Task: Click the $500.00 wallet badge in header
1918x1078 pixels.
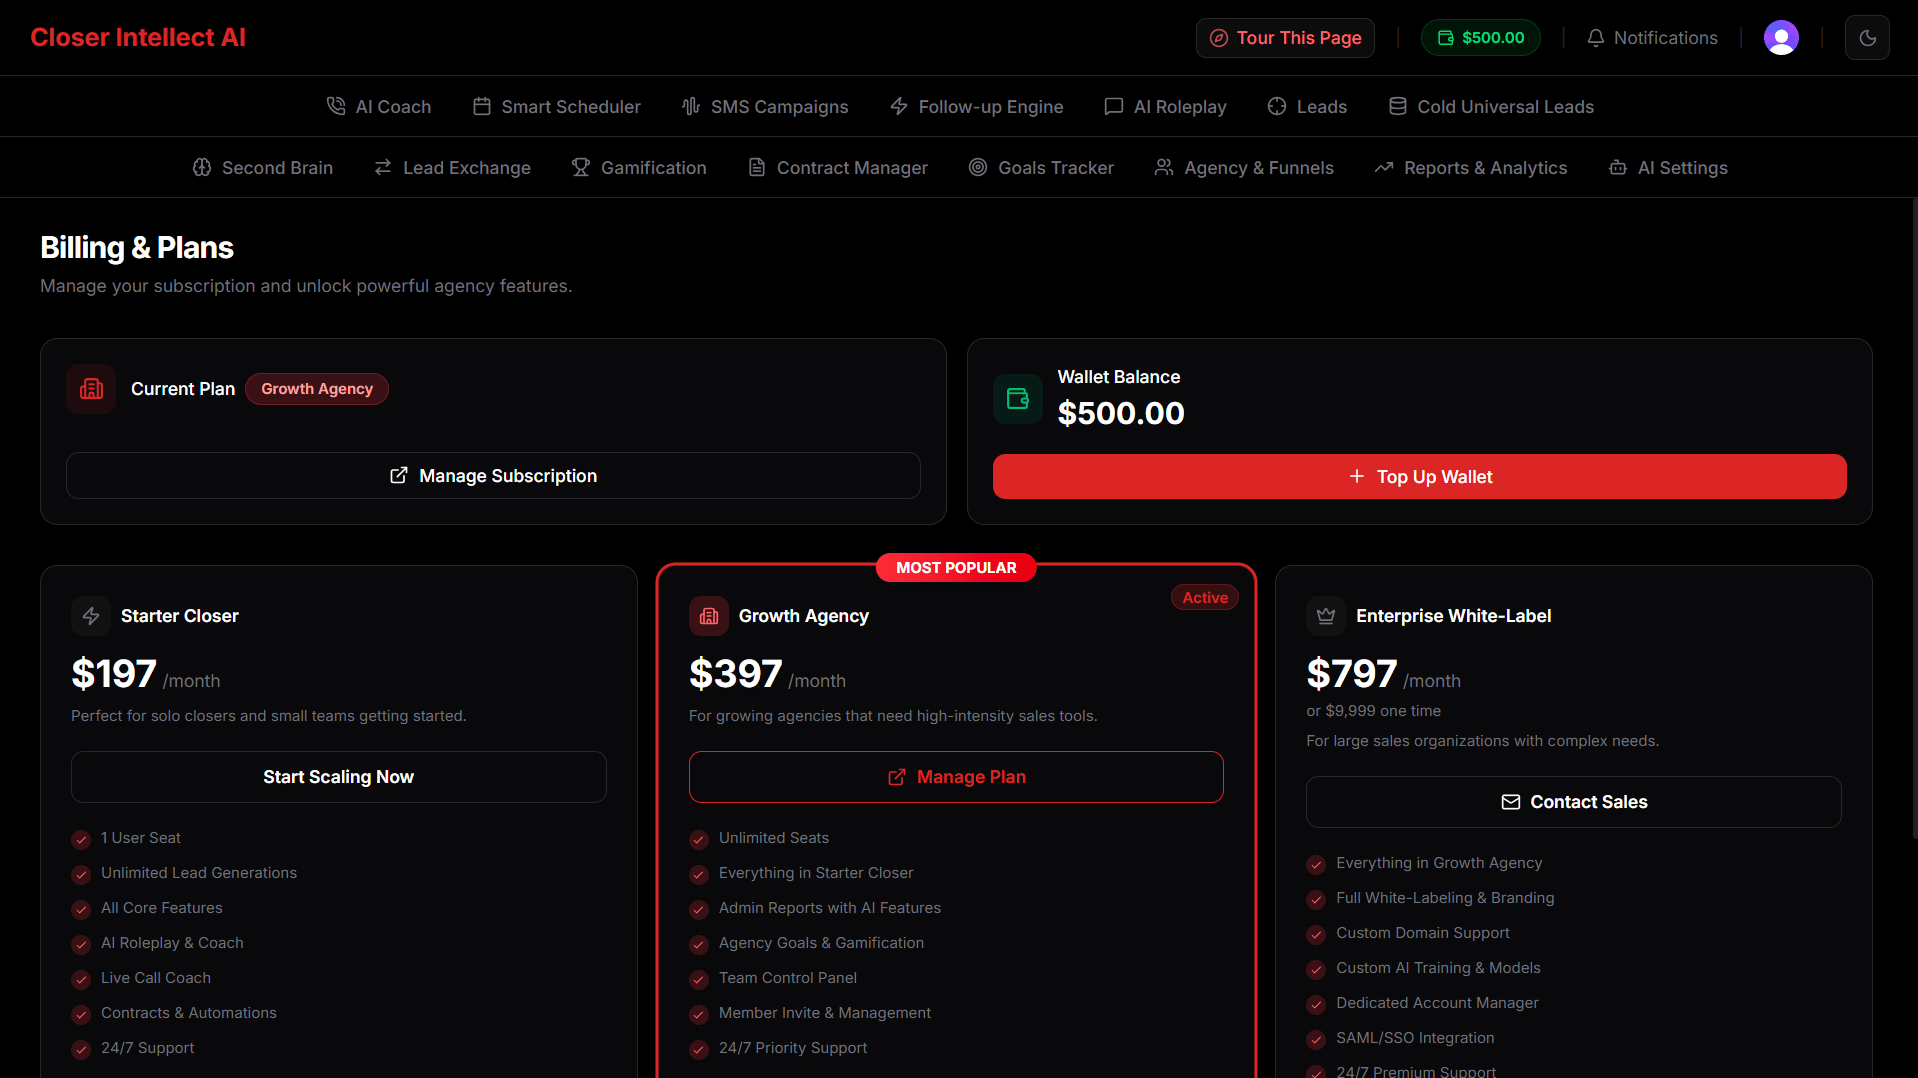Action: tap(1481, 38)
